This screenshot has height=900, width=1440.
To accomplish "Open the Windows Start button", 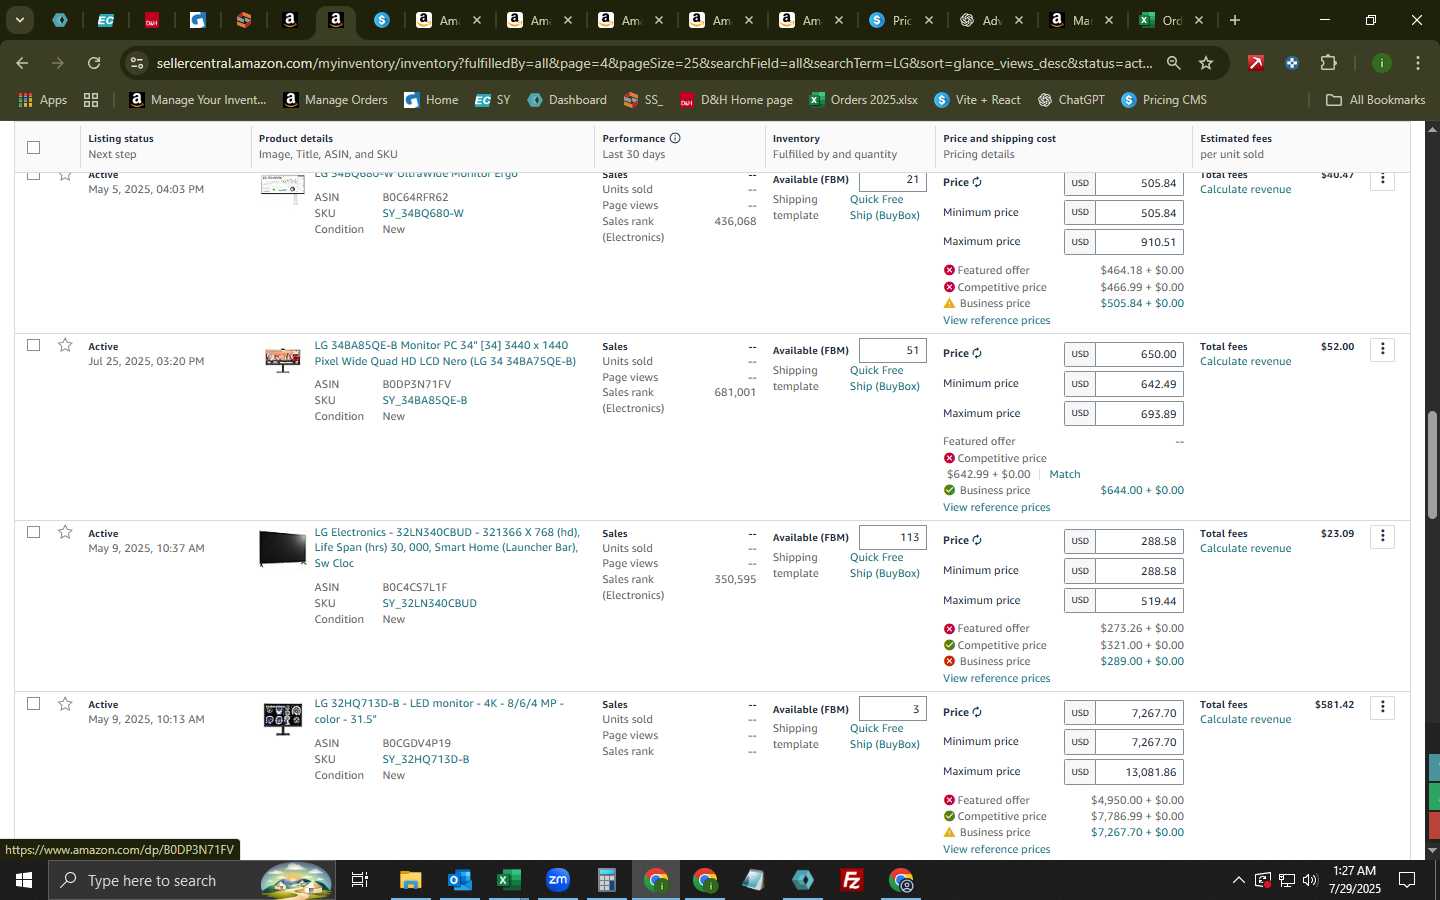I will pyautogui.click(x=23, y=880).
